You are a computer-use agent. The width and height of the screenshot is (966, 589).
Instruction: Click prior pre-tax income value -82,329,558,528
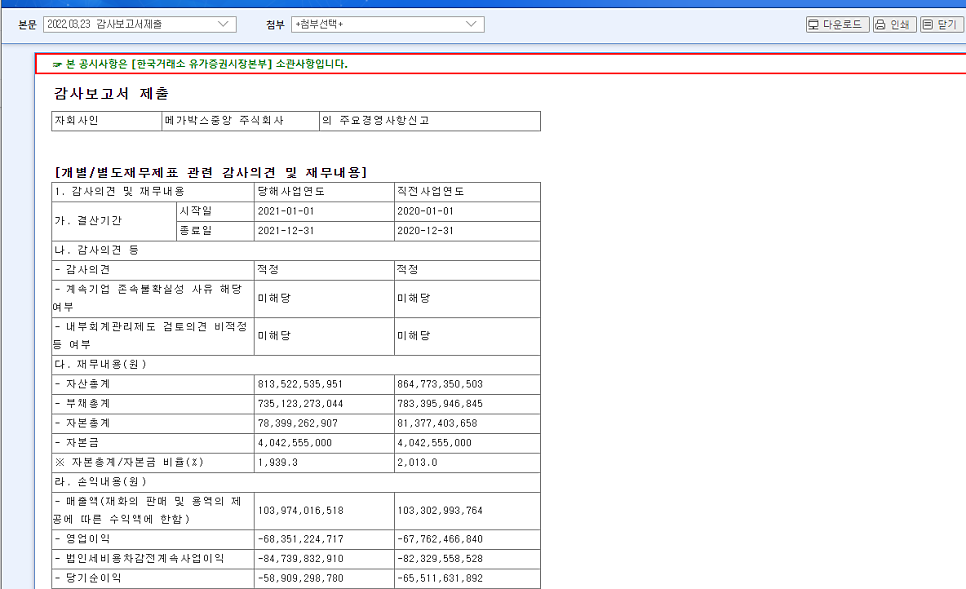(x=440, y=559)
